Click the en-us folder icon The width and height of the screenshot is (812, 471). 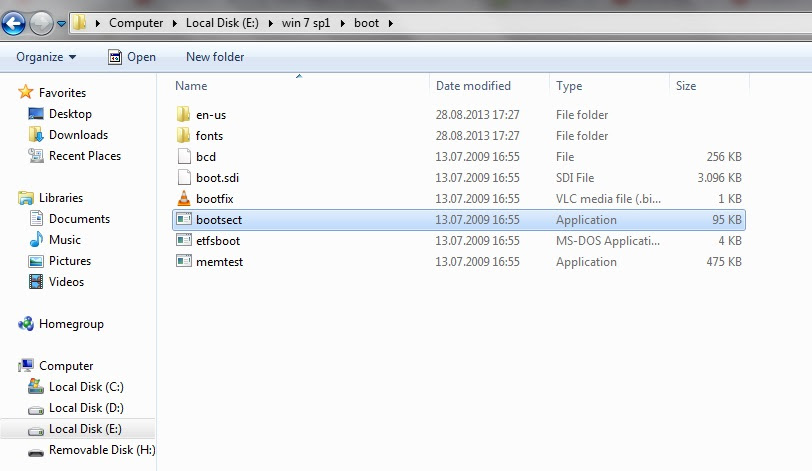(x=183, y=114)
